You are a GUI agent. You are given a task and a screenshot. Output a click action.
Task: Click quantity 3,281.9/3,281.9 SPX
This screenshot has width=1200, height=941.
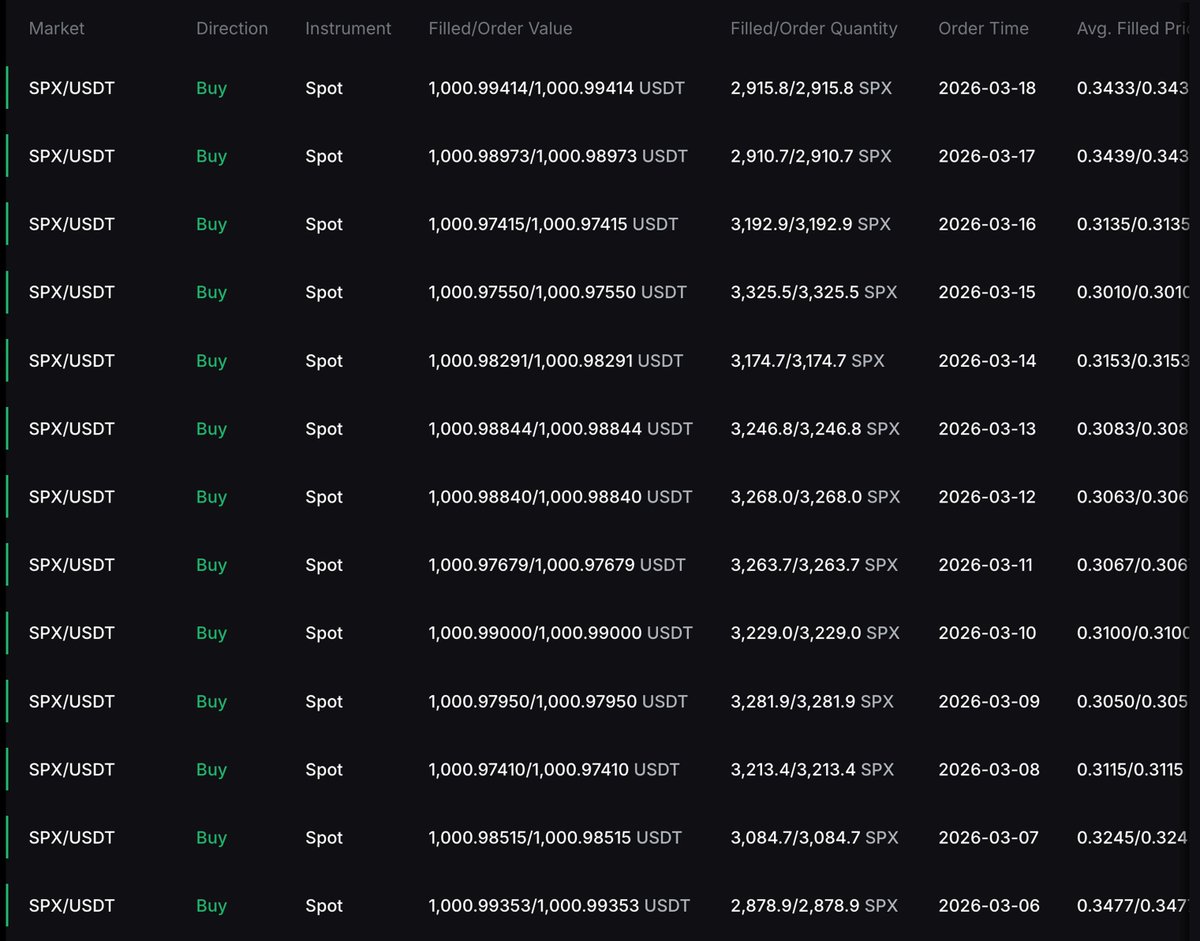click(812, 701)
